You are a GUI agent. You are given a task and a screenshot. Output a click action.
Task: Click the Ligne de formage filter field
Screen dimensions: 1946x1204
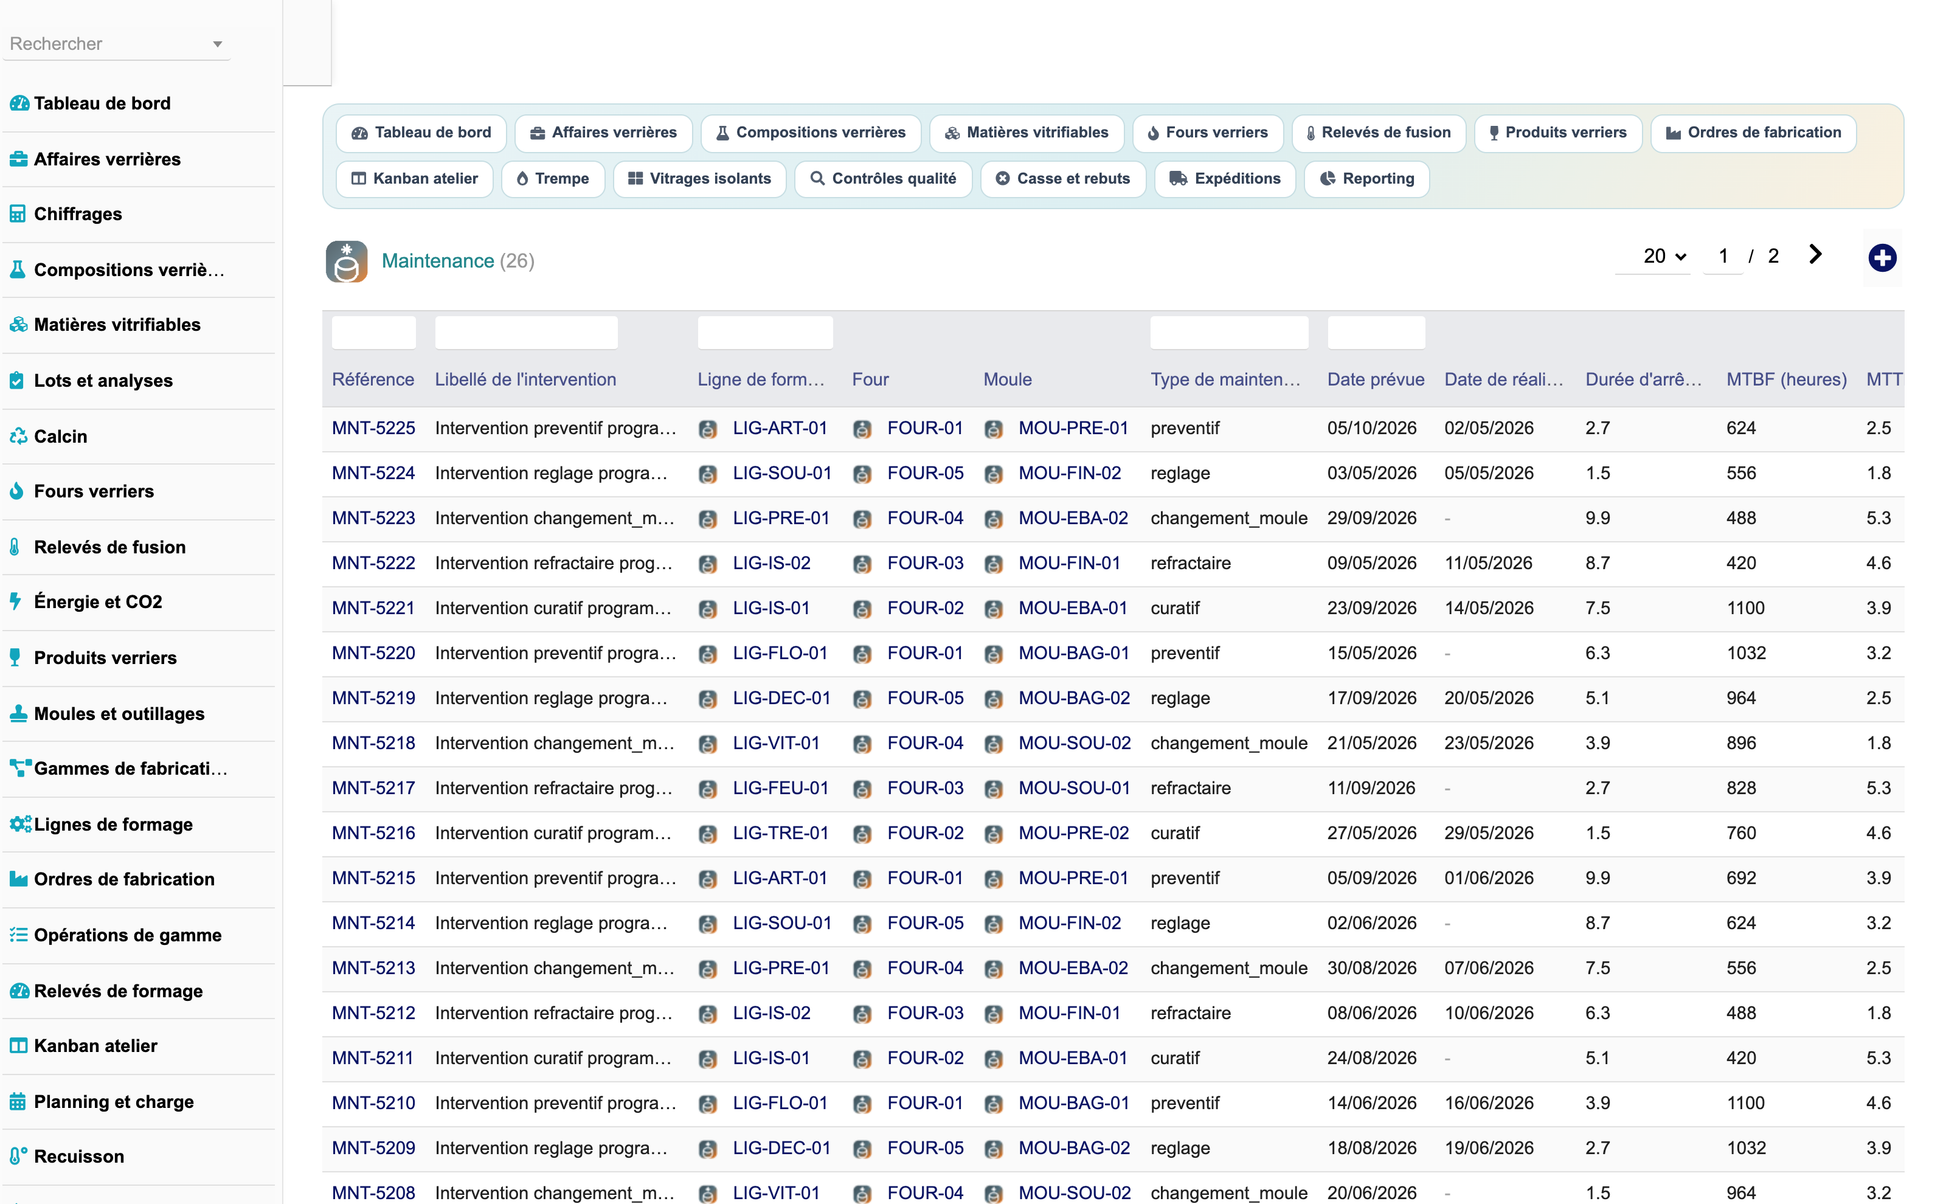[x=765, y=333]
